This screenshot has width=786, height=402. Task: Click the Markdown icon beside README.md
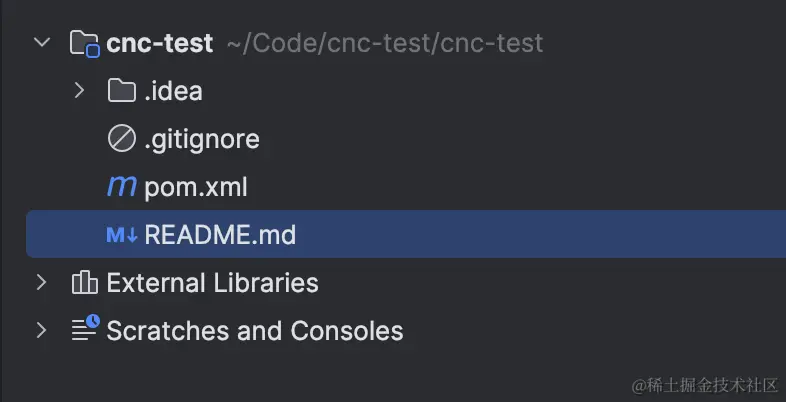pos(121,235)
